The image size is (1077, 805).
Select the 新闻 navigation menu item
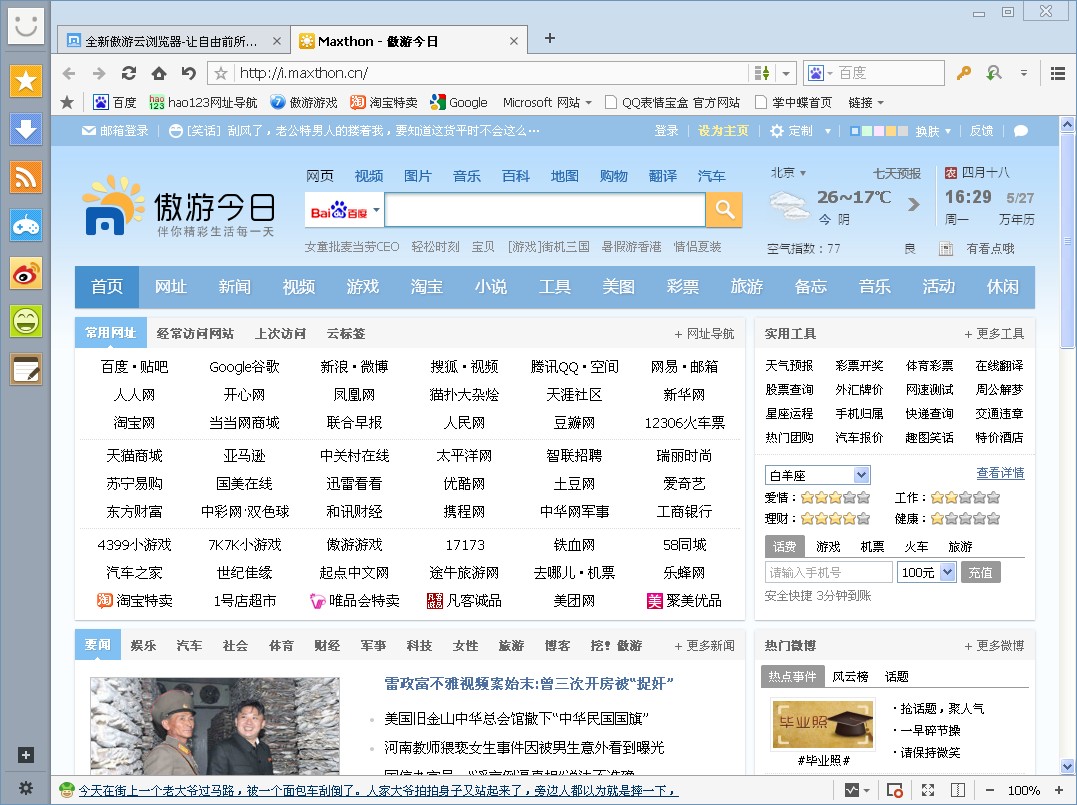[234, 287]
